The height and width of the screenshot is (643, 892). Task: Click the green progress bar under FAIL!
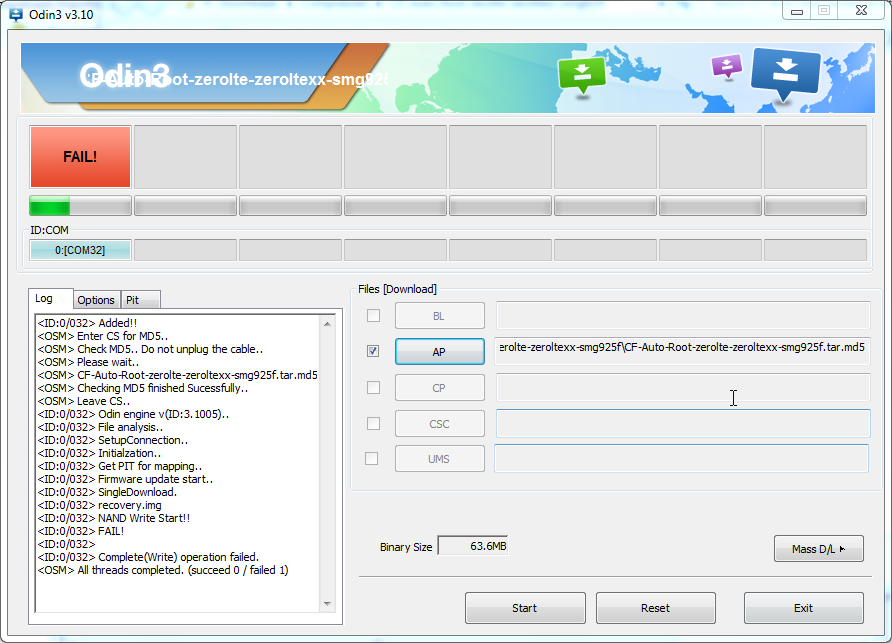coord(80,205)
